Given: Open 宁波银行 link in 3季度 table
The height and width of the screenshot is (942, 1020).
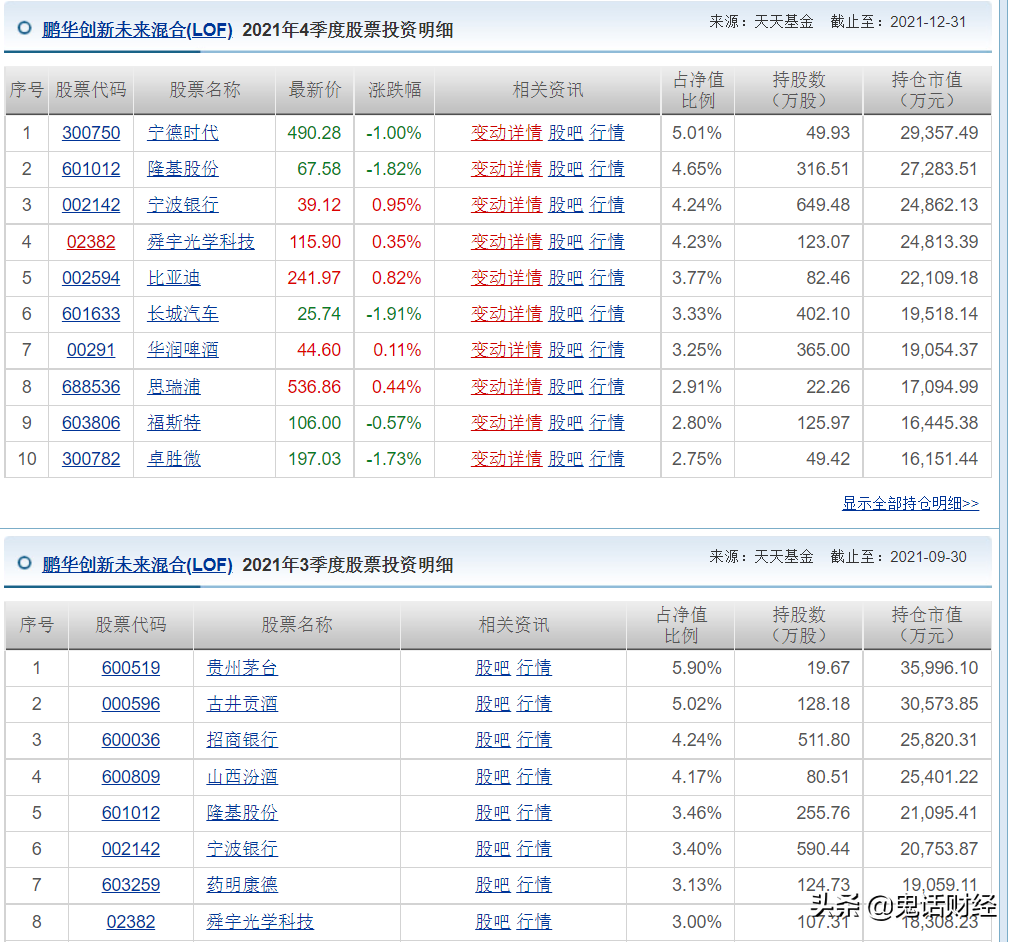Looking at the screenshot, I should 242,849.
